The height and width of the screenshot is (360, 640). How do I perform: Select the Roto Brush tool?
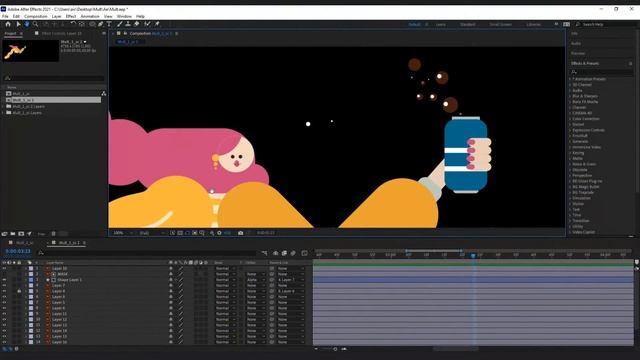coord(147,24)
